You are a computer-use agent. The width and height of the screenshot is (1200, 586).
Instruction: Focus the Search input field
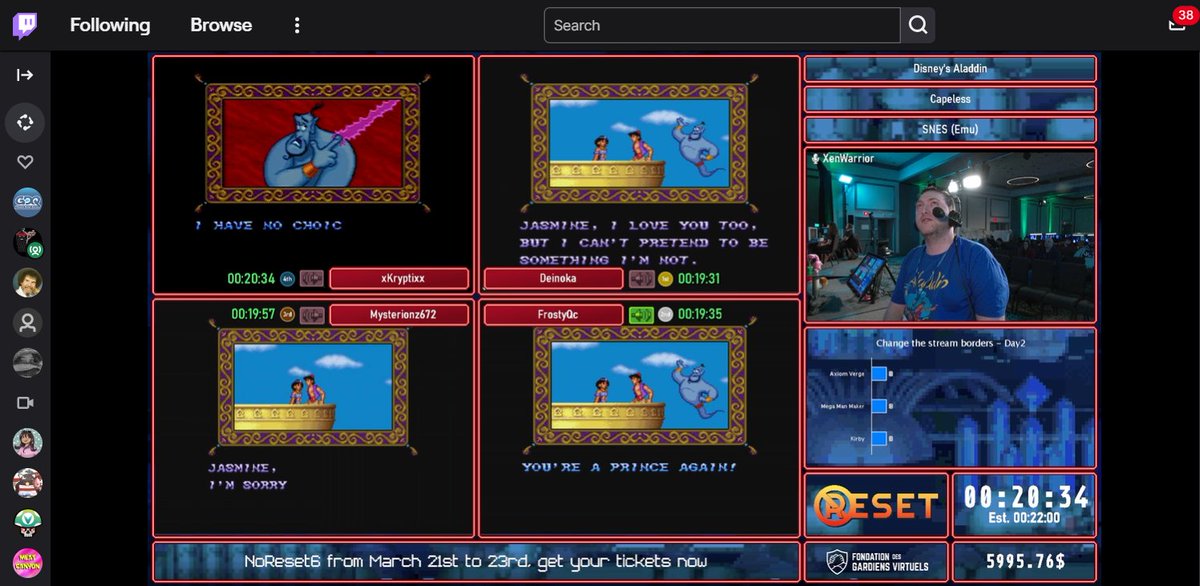click(722, 25)
